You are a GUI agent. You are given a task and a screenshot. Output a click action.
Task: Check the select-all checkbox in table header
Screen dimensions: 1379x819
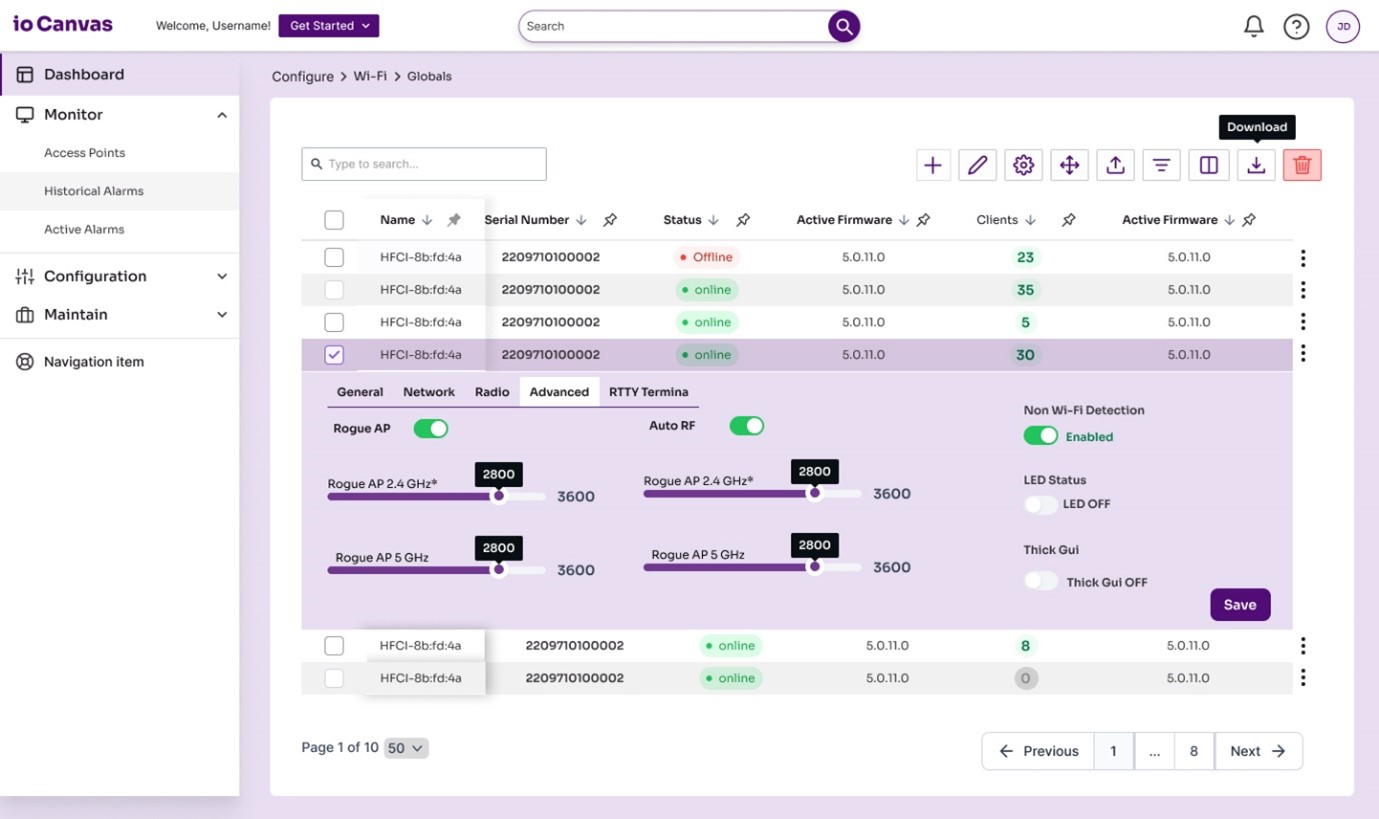[x=334, y=220]
